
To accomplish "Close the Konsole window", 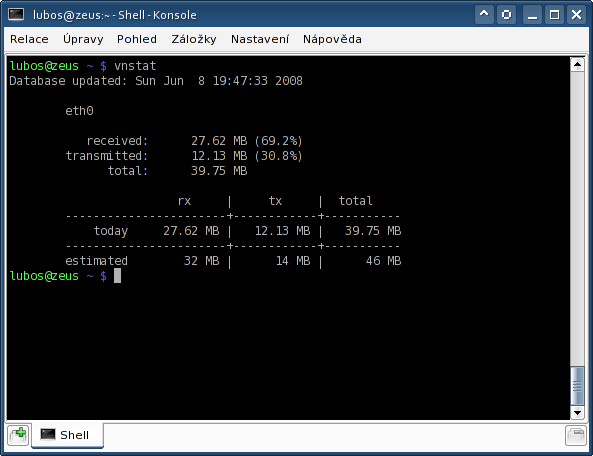I will (x=576, y=15).
